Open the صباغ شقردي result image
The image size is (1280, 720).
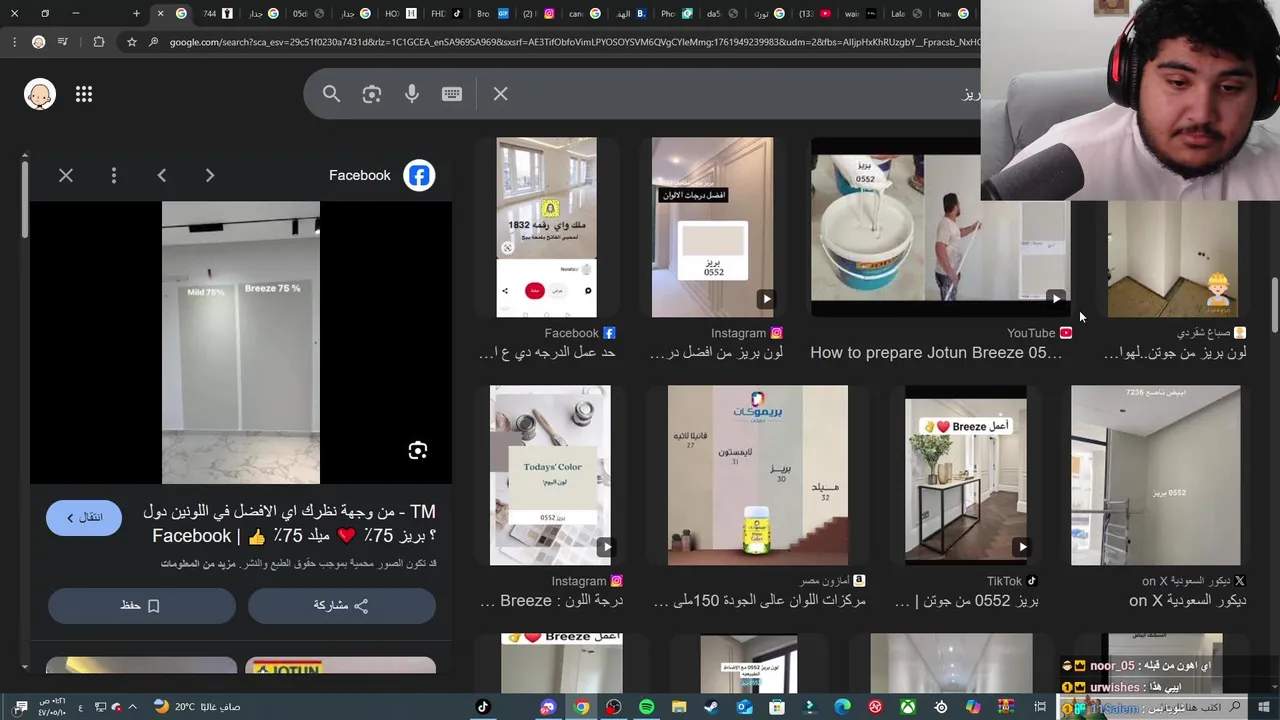click(x=1172, y=258)
